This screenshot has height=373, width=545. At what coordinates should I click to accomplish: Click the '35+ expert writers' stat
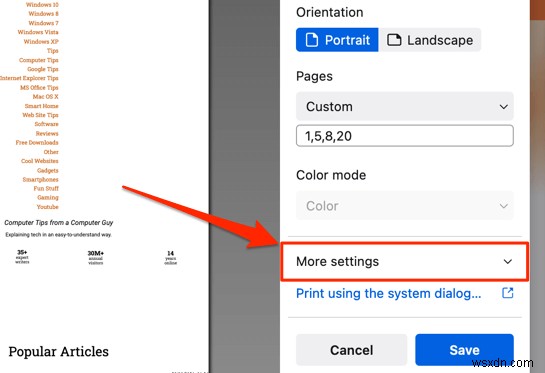22,257
